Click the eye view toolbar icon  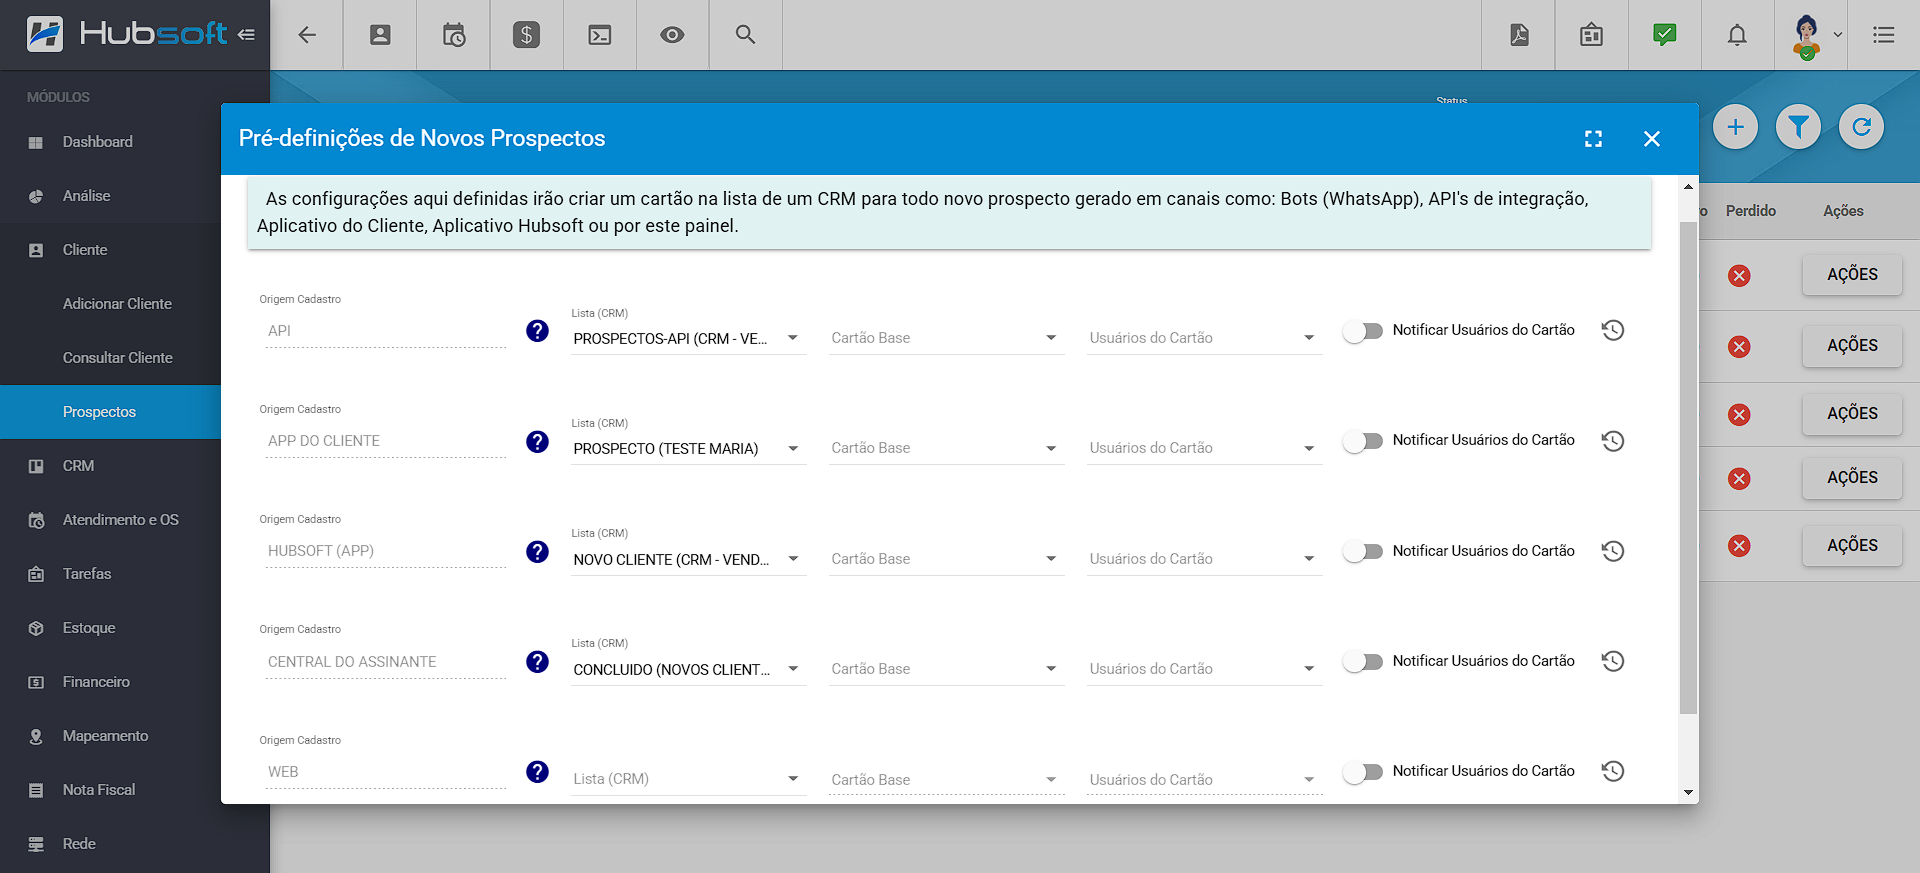pos(672,35)
